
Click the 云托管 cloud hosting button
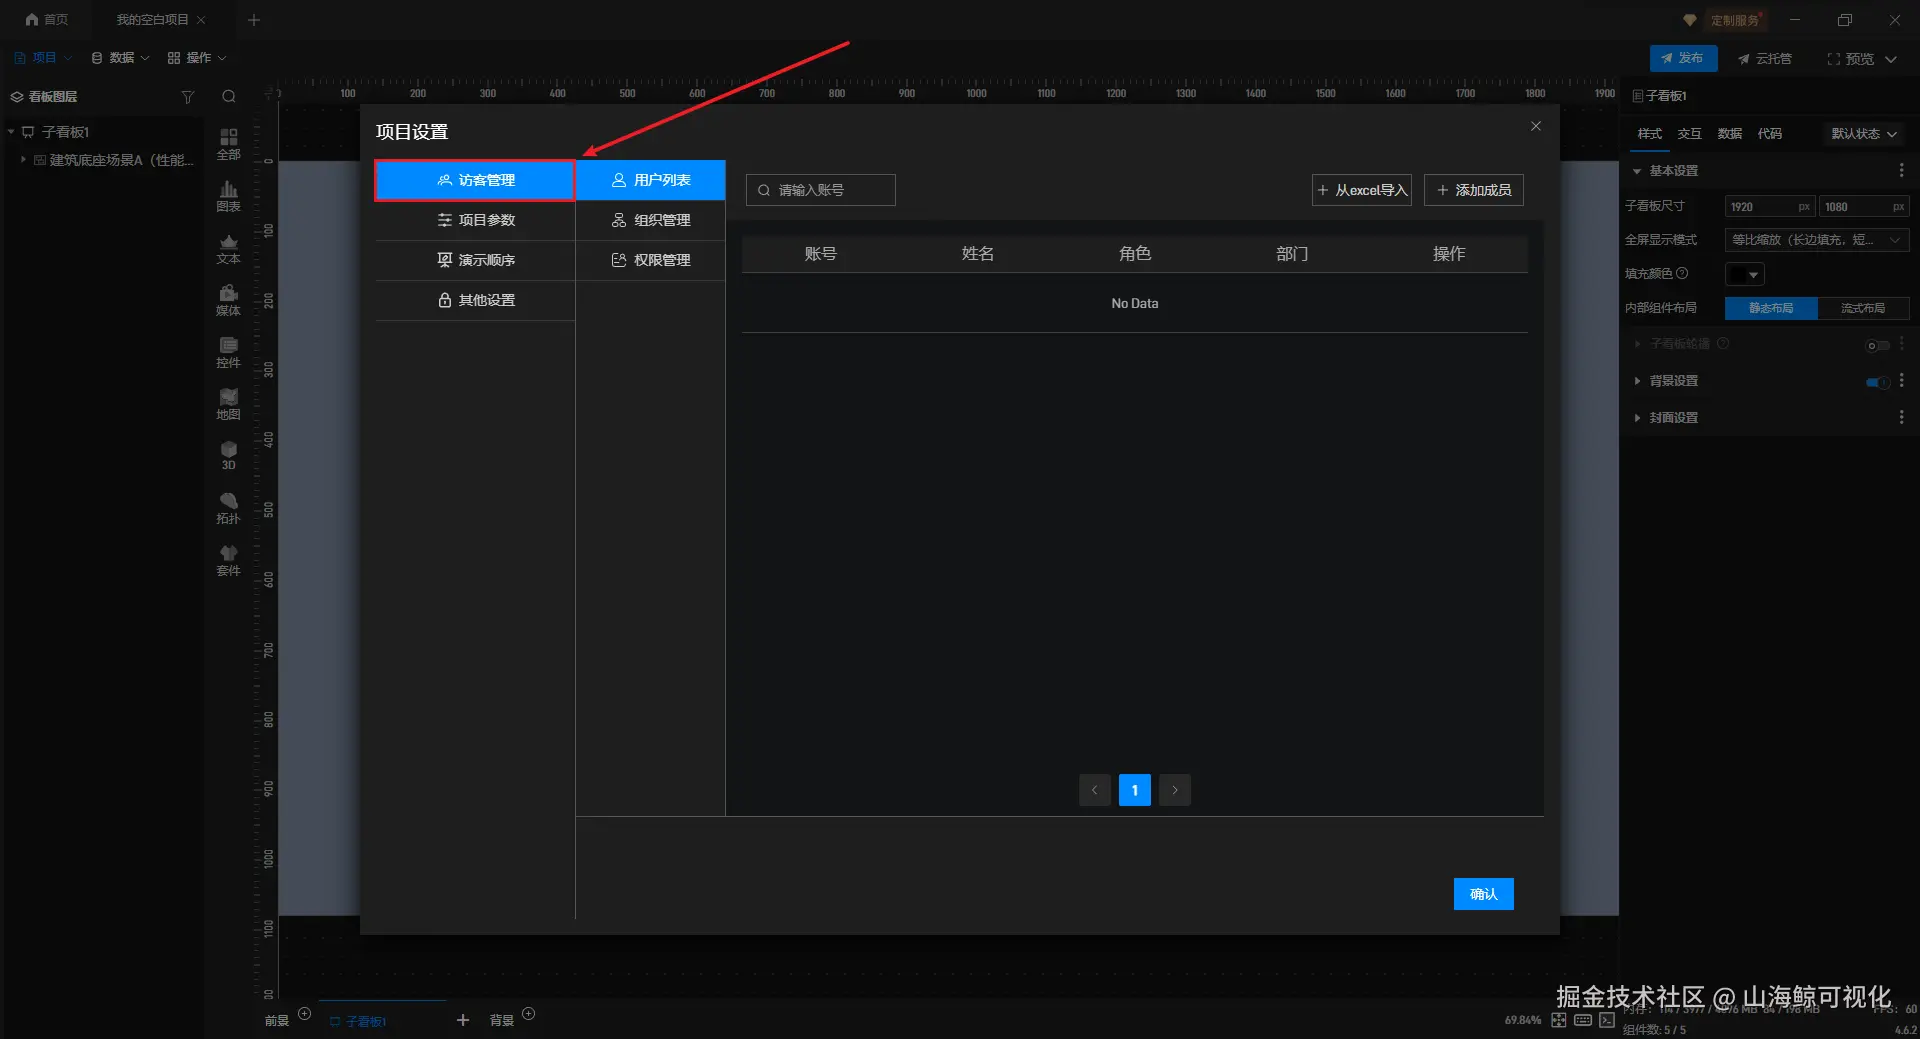[x=1765, y=59]
